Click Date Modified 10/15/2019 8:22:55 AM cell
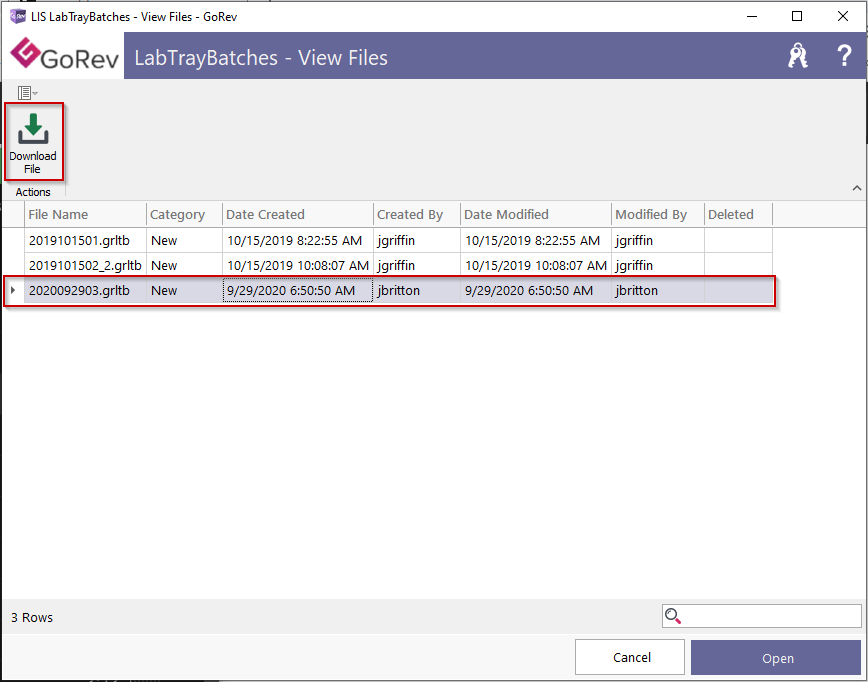 pyautogui.click(x=536, y=241)
